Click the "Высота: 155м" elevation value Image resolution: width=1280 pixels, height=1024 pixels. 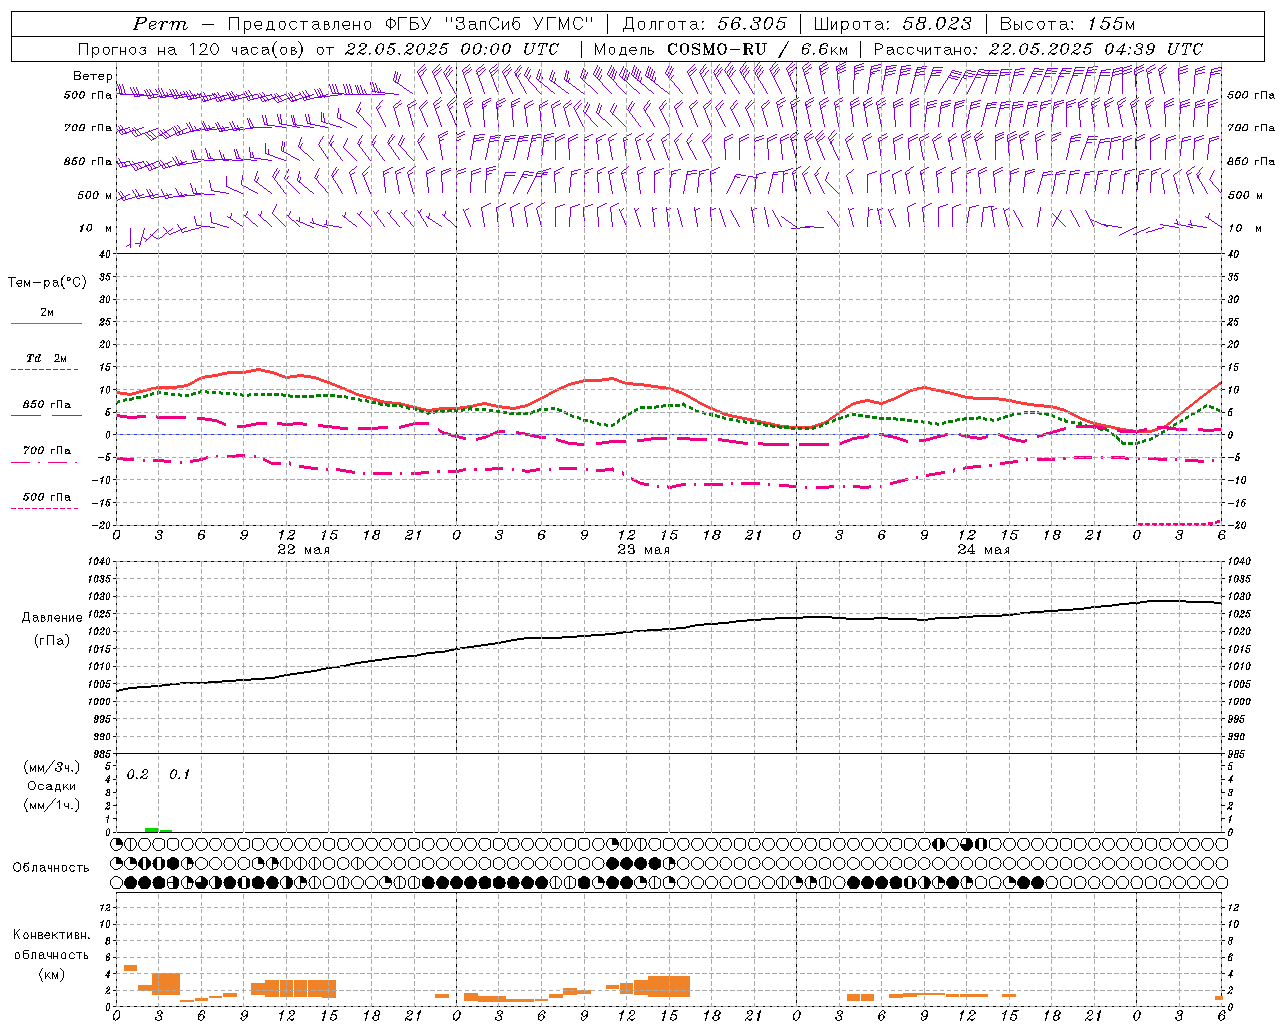(x=1068, y=24)
